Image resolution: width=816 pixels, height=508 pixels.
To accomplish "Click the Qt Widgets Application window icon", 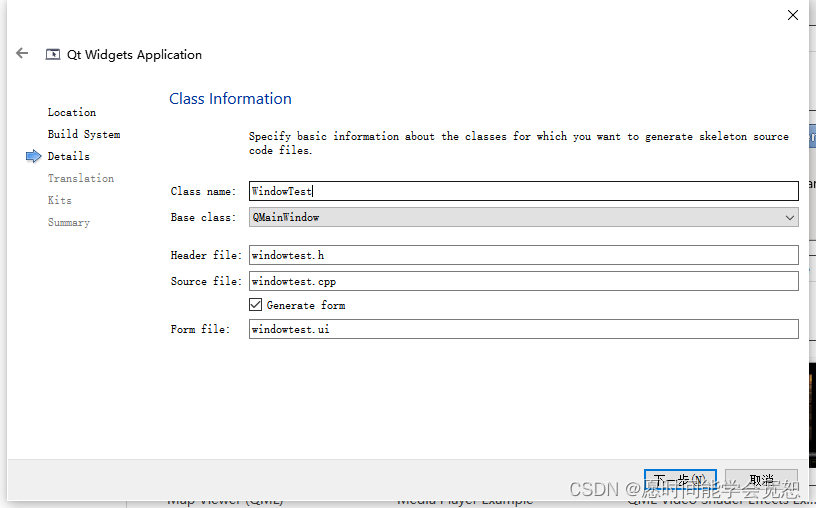I will (x=53, y=55).
